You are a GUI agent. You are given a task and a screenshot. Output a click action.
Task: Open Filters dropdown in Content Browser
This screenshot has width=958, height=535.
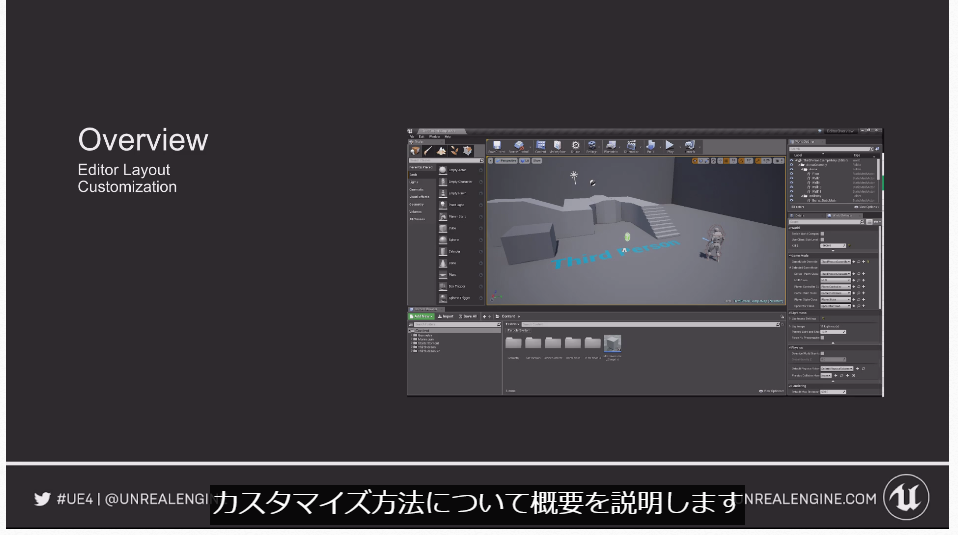click(513, 324)
